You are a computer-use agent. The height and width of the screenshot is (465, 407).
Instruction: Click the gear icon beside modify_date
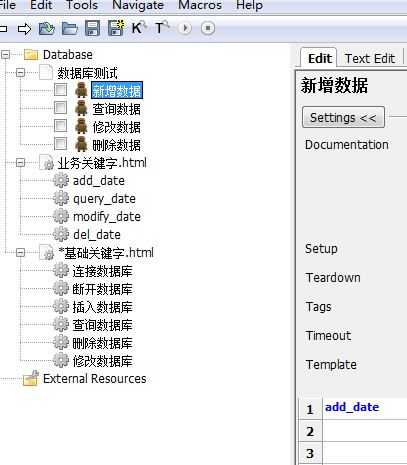coord(61,216)
